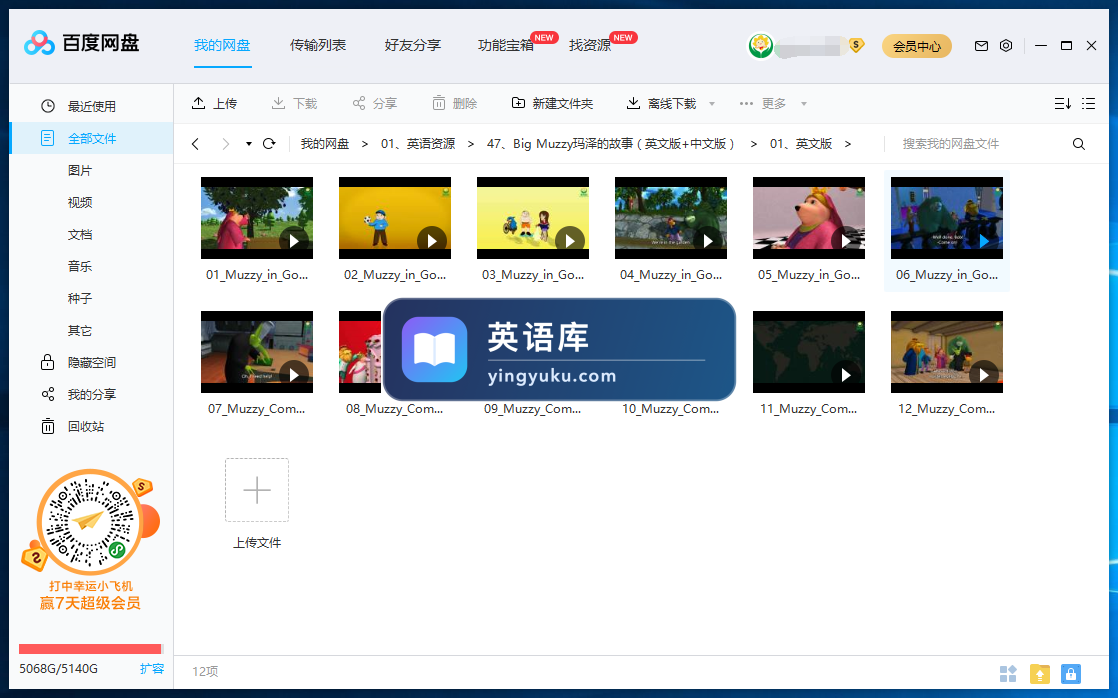Open 隐藏空间 in the sidebar
Viewport: 1118px width, 698px height.
tap(91, 363)
